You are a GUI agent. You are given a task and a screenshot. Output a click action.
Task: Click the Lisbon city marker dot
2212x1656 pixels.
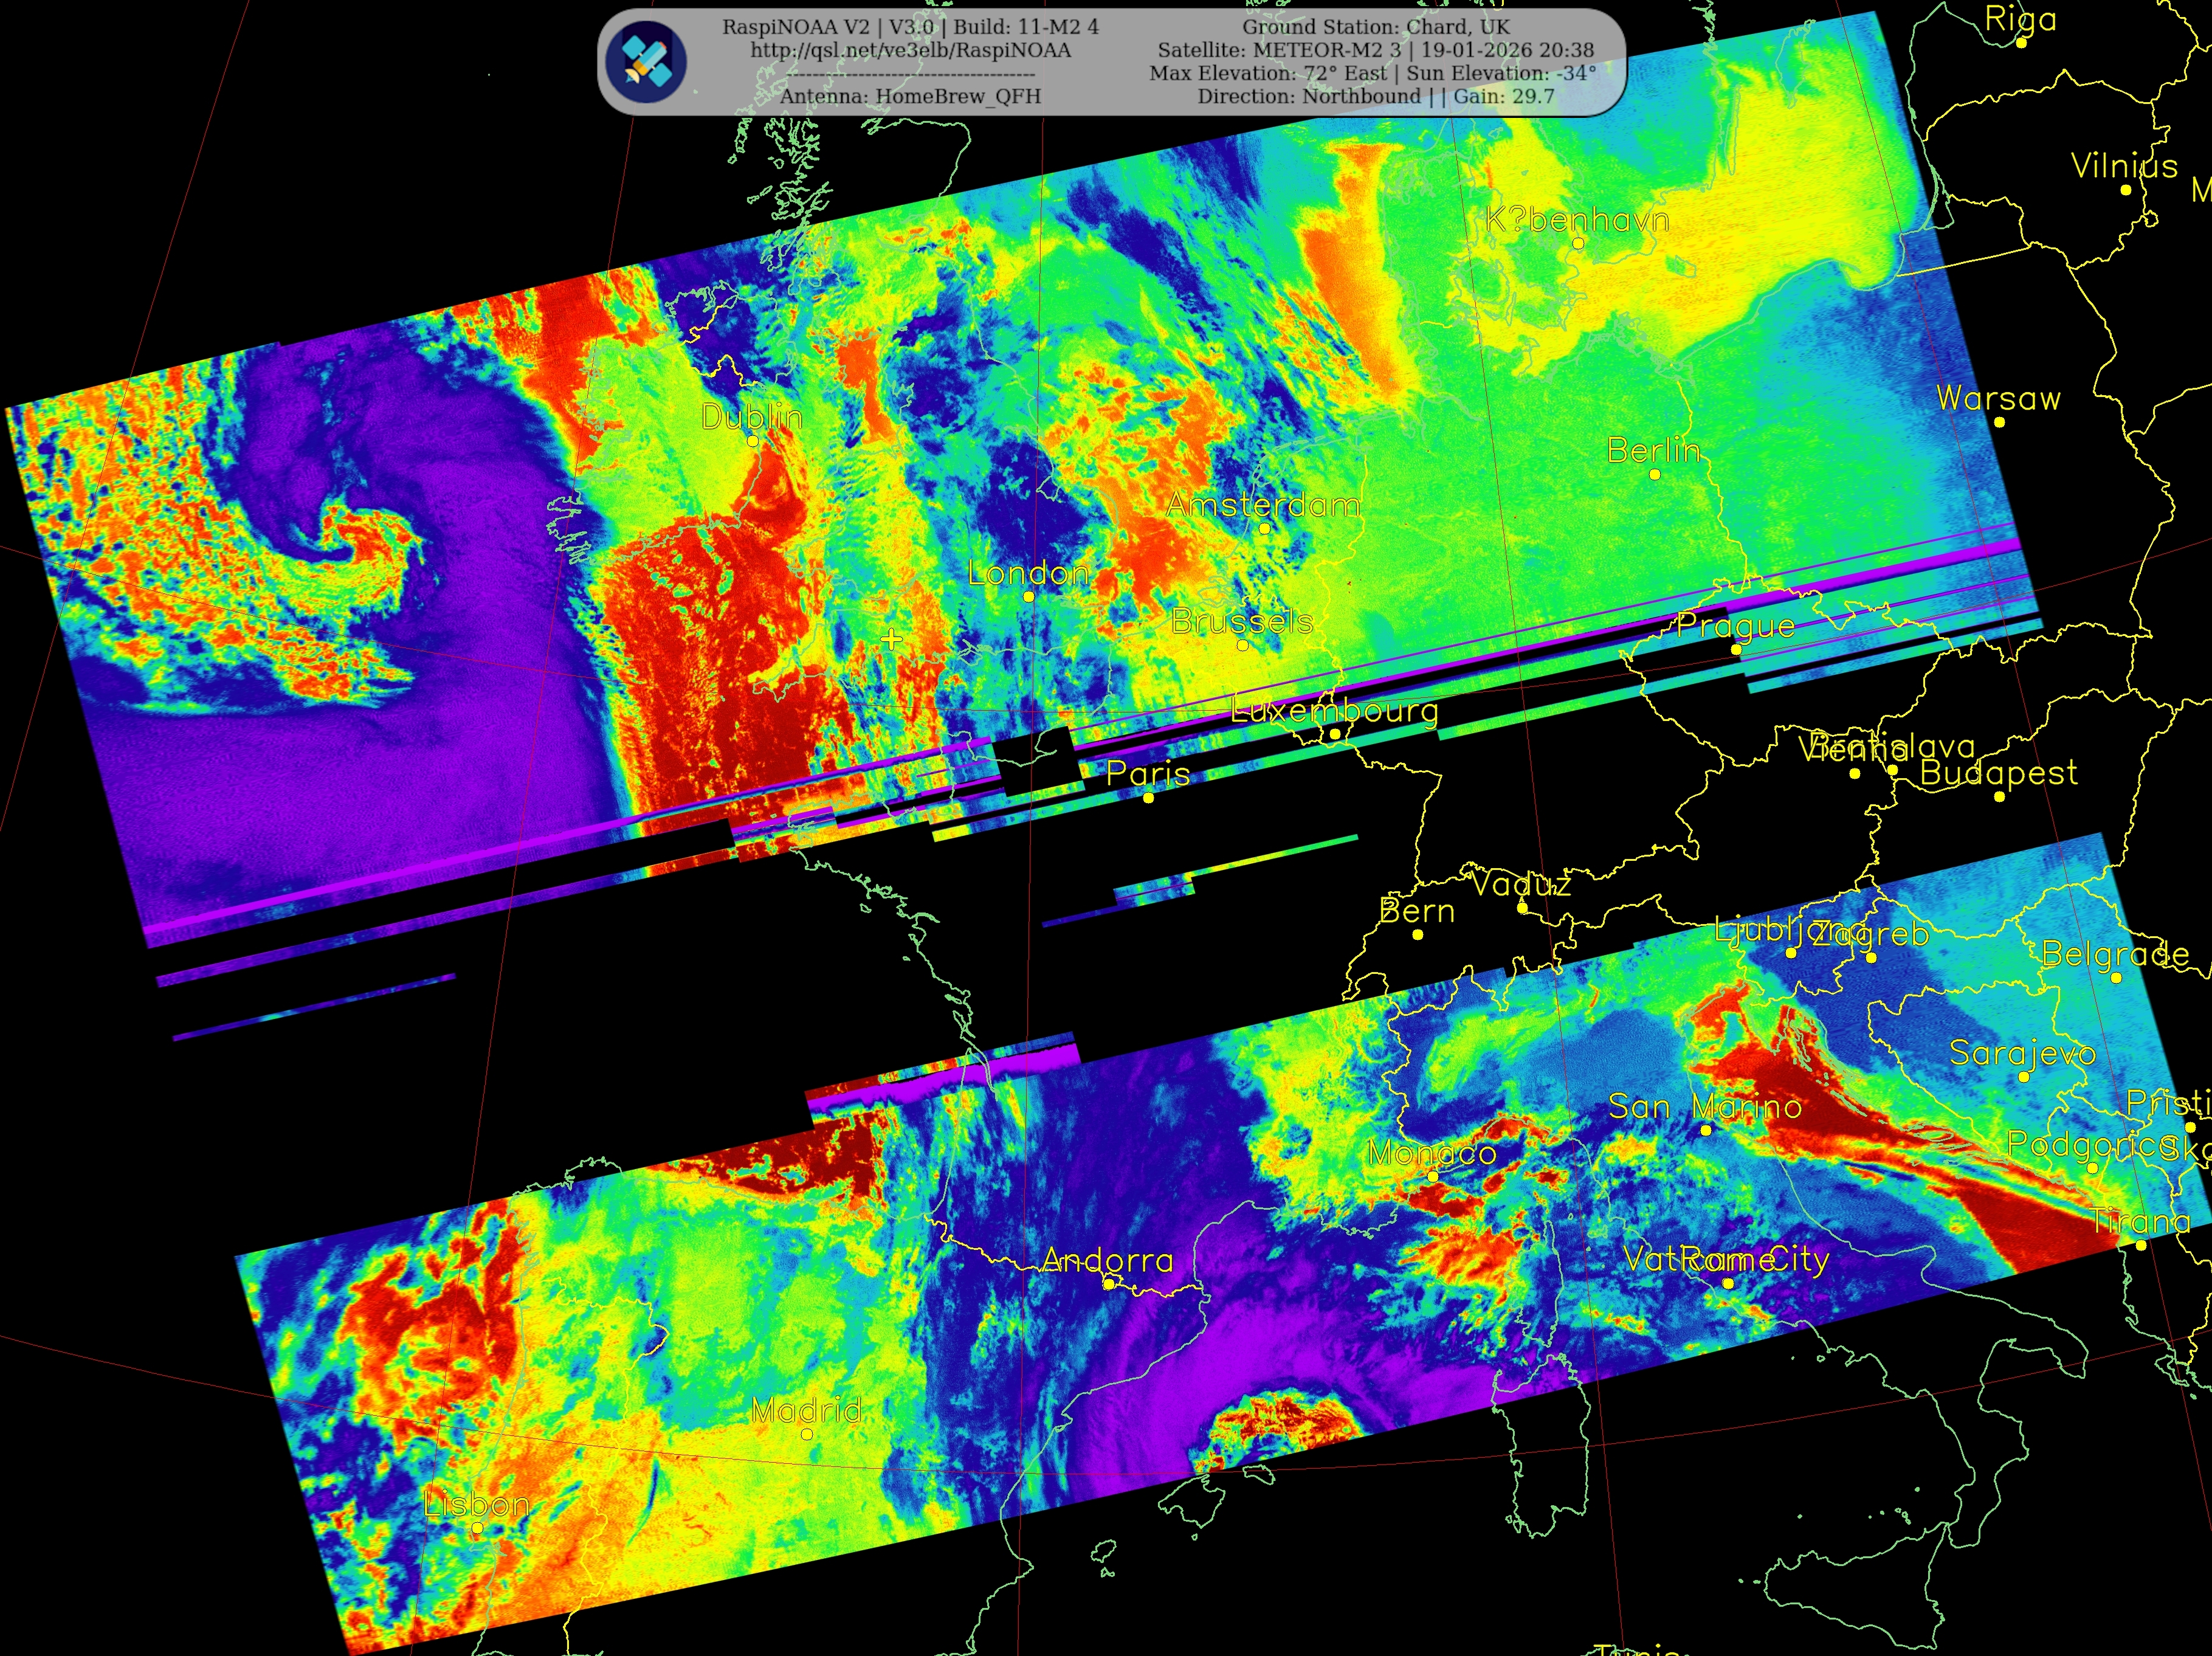point(477,1528)
